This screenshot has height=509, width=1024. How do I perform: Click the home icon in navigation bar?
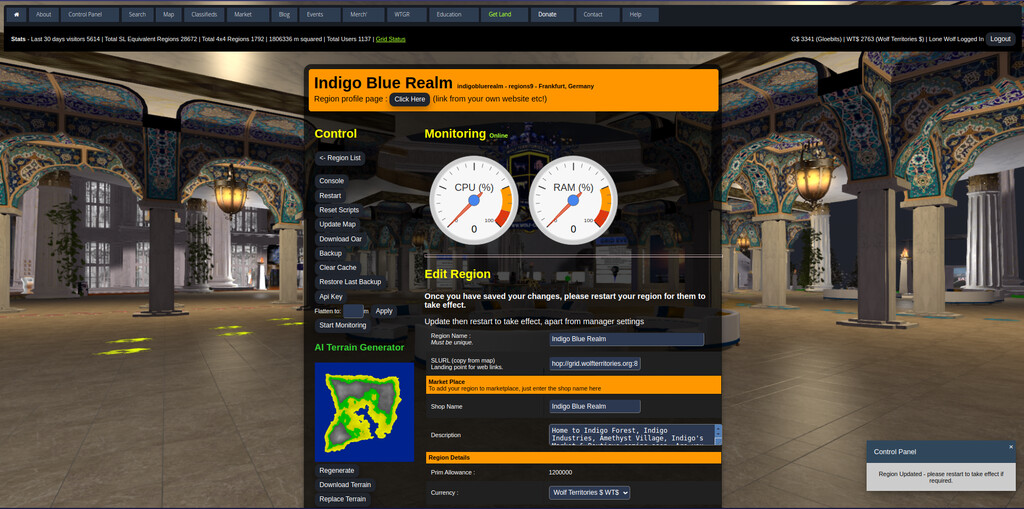16,15
